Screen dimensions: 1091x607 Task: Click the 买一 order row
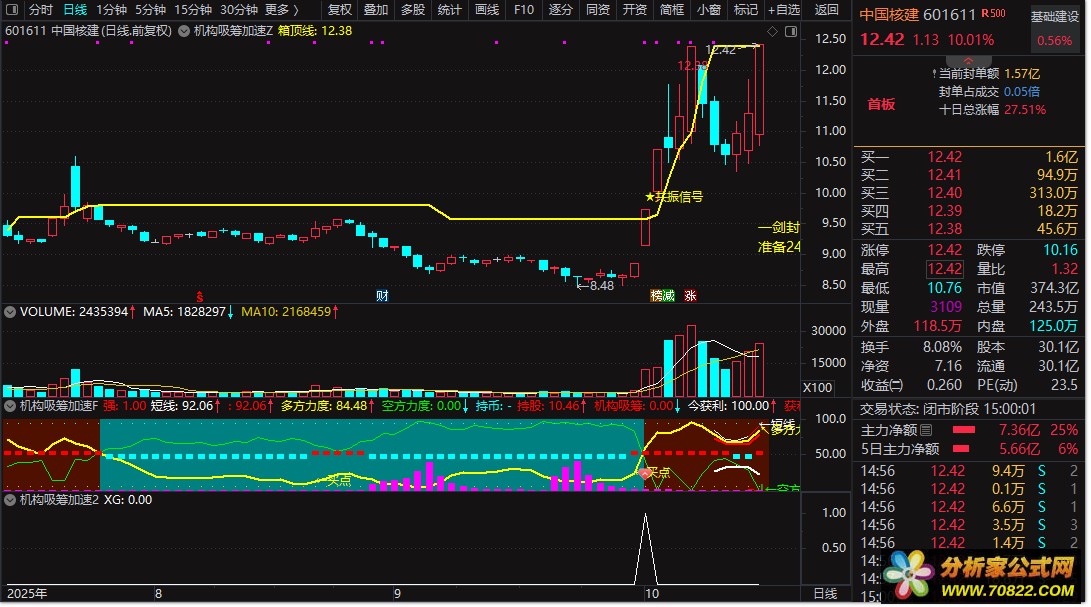pos(969,157)
